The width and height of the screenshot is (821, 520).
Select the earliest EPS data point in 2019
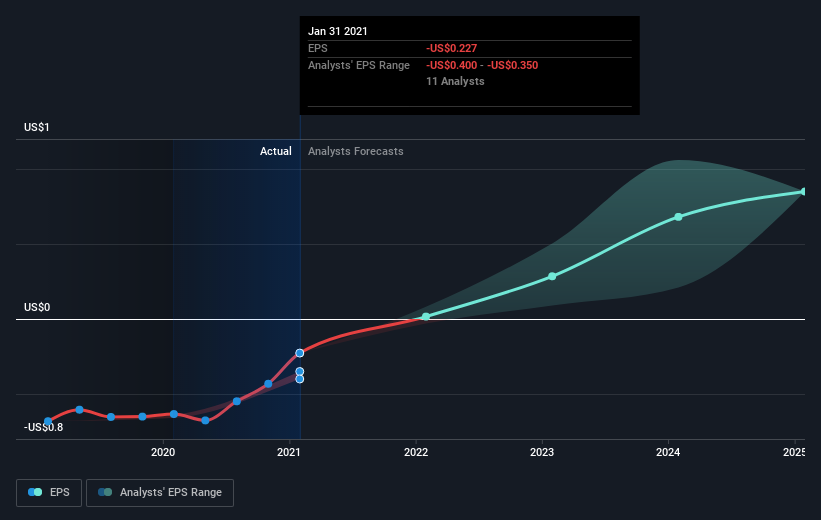pos(48,421)
